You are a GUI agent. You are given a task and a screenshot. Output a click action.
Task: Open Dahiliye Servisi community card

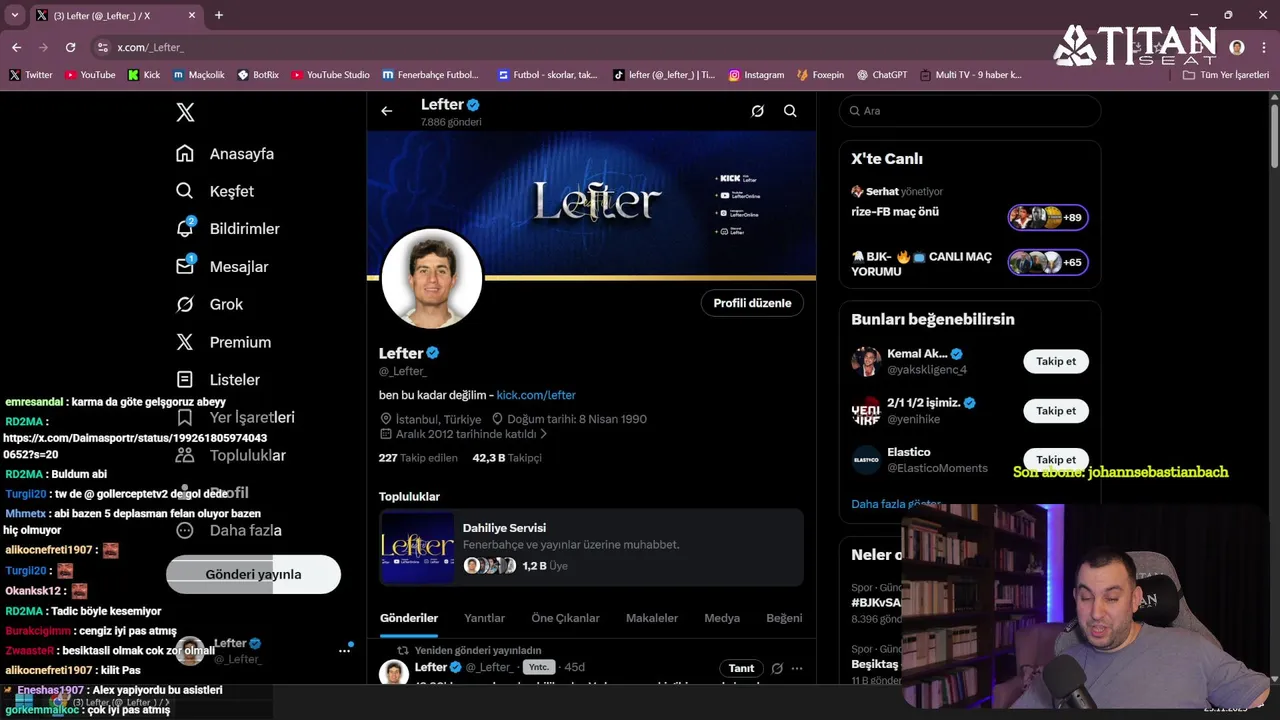pyautogui.click(x=591, y=547)
